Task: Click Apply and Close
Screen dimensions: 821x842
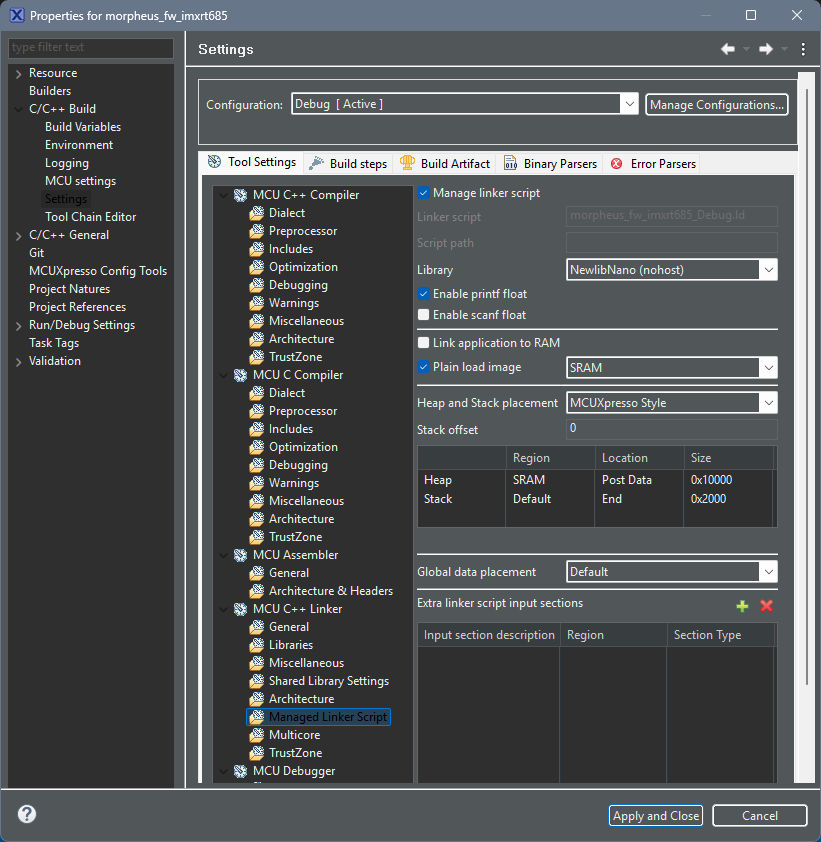Action: (655, 815)
